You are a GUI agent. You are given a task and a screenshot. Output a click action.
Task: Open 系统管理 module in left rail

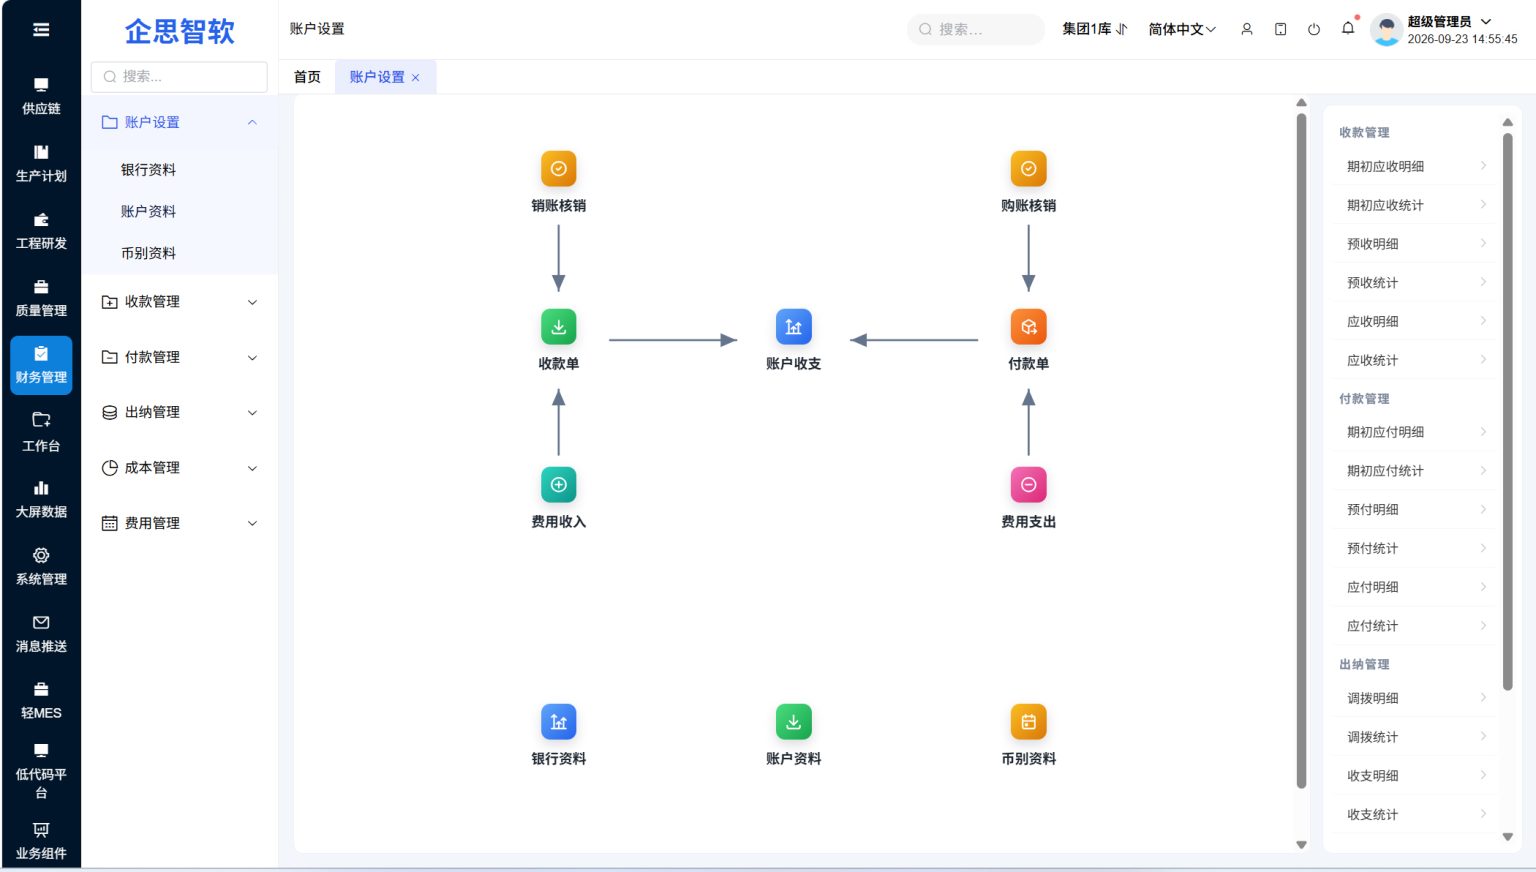[41, 567]
